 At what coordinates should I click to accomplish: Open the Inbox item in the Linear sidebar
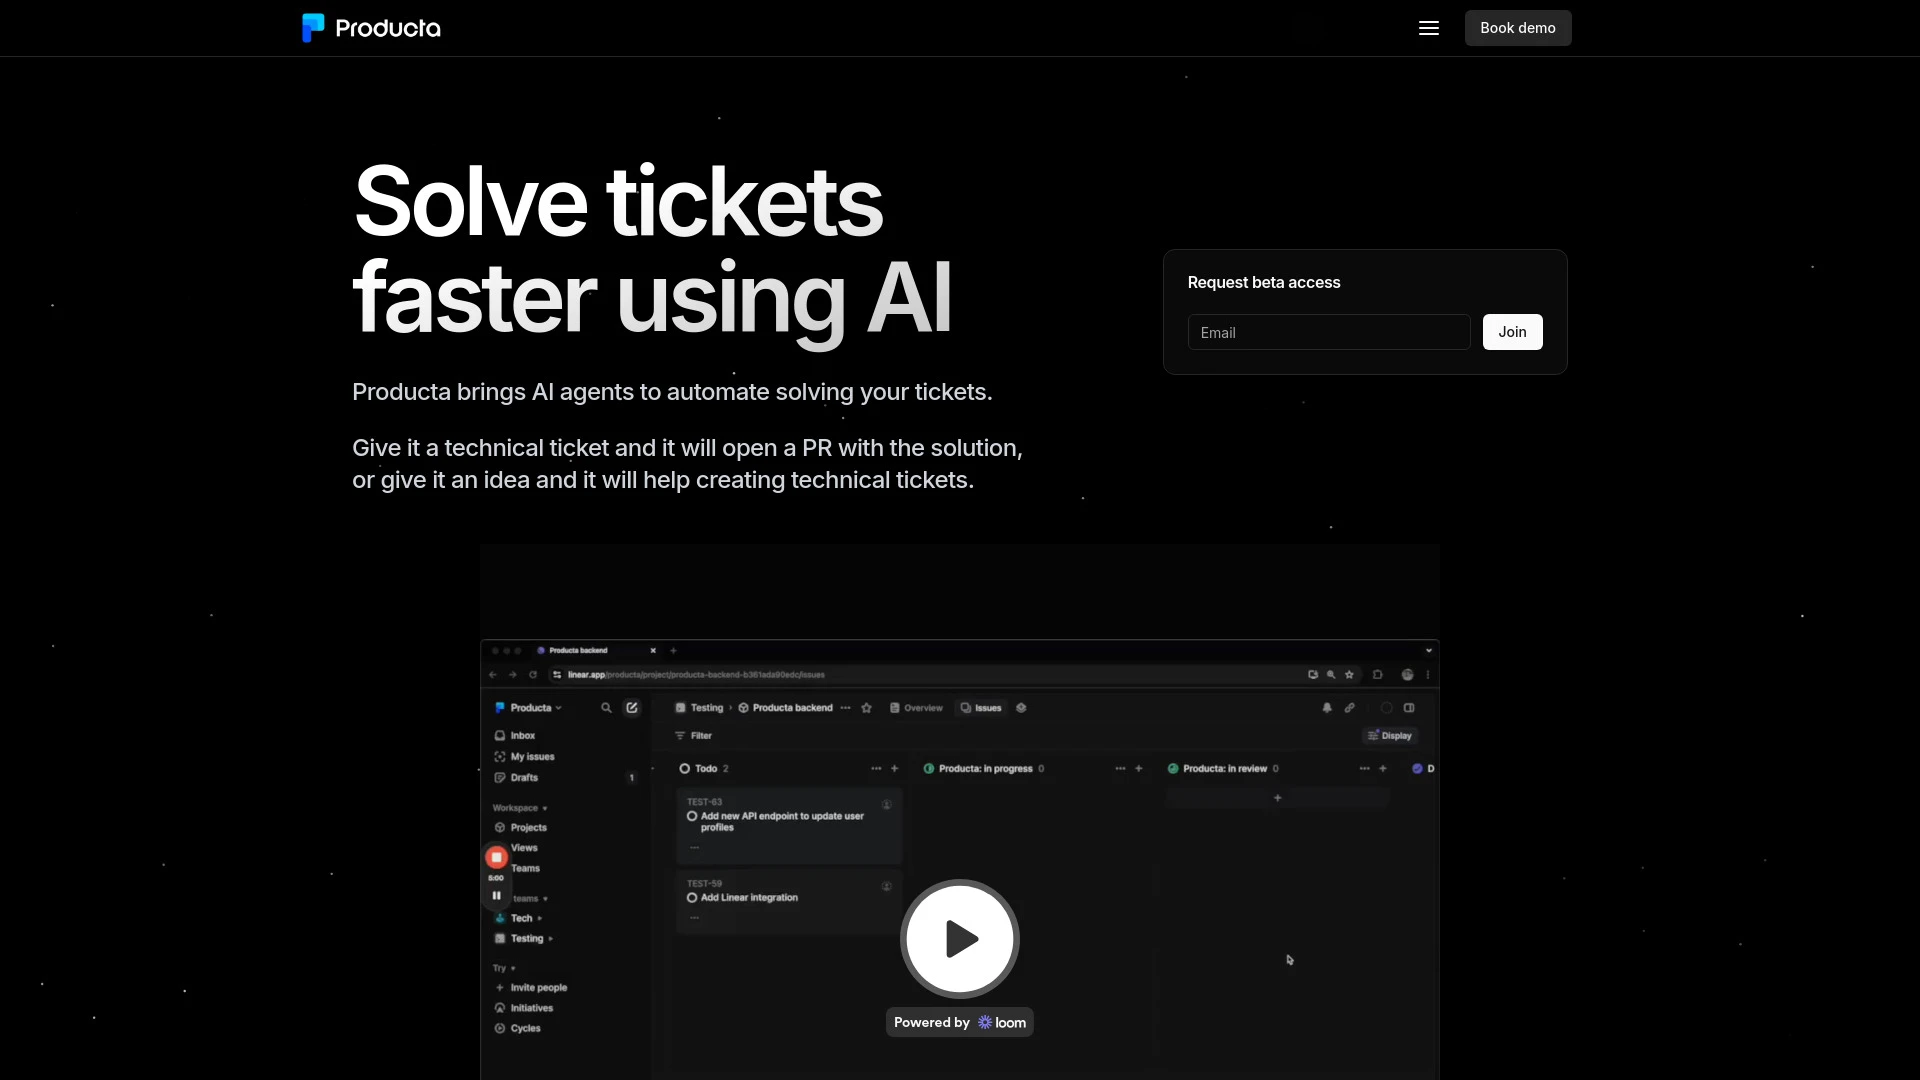coord(518,735)
